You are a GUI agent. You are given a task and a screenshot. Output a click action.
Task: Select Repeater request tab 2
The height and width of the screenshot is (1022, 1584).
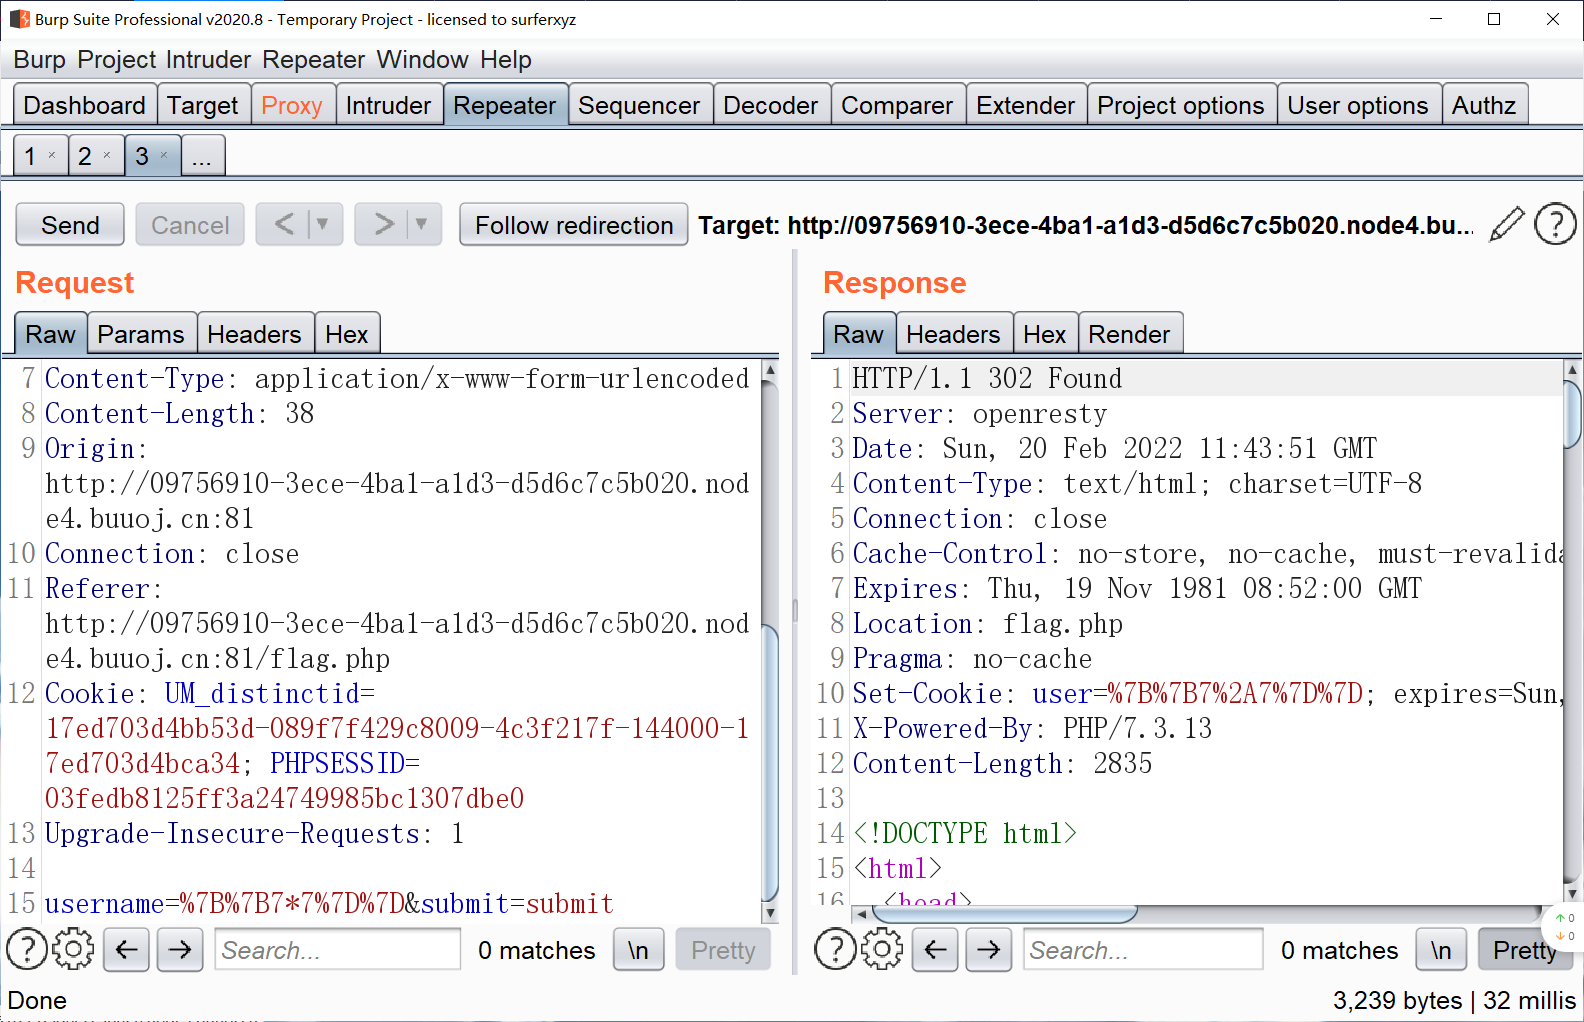click(x=85, y=155)
